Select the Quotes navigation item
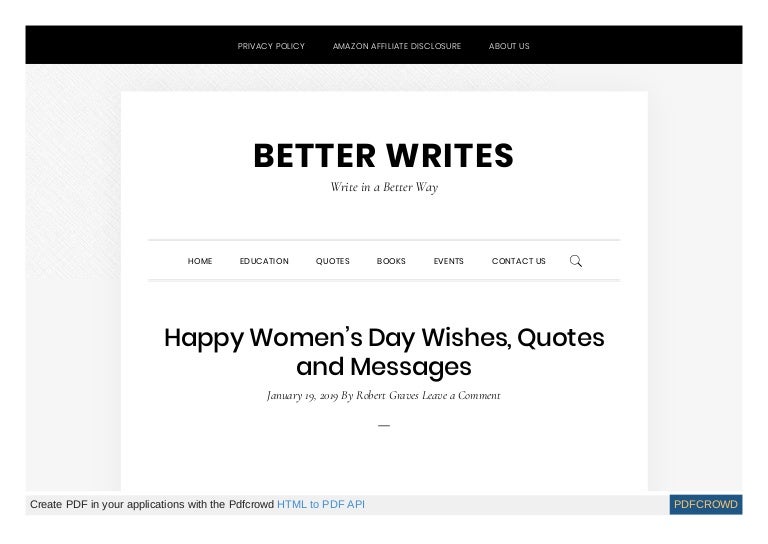Viewport: 768px width, 544px height. (x=333, y=261)
